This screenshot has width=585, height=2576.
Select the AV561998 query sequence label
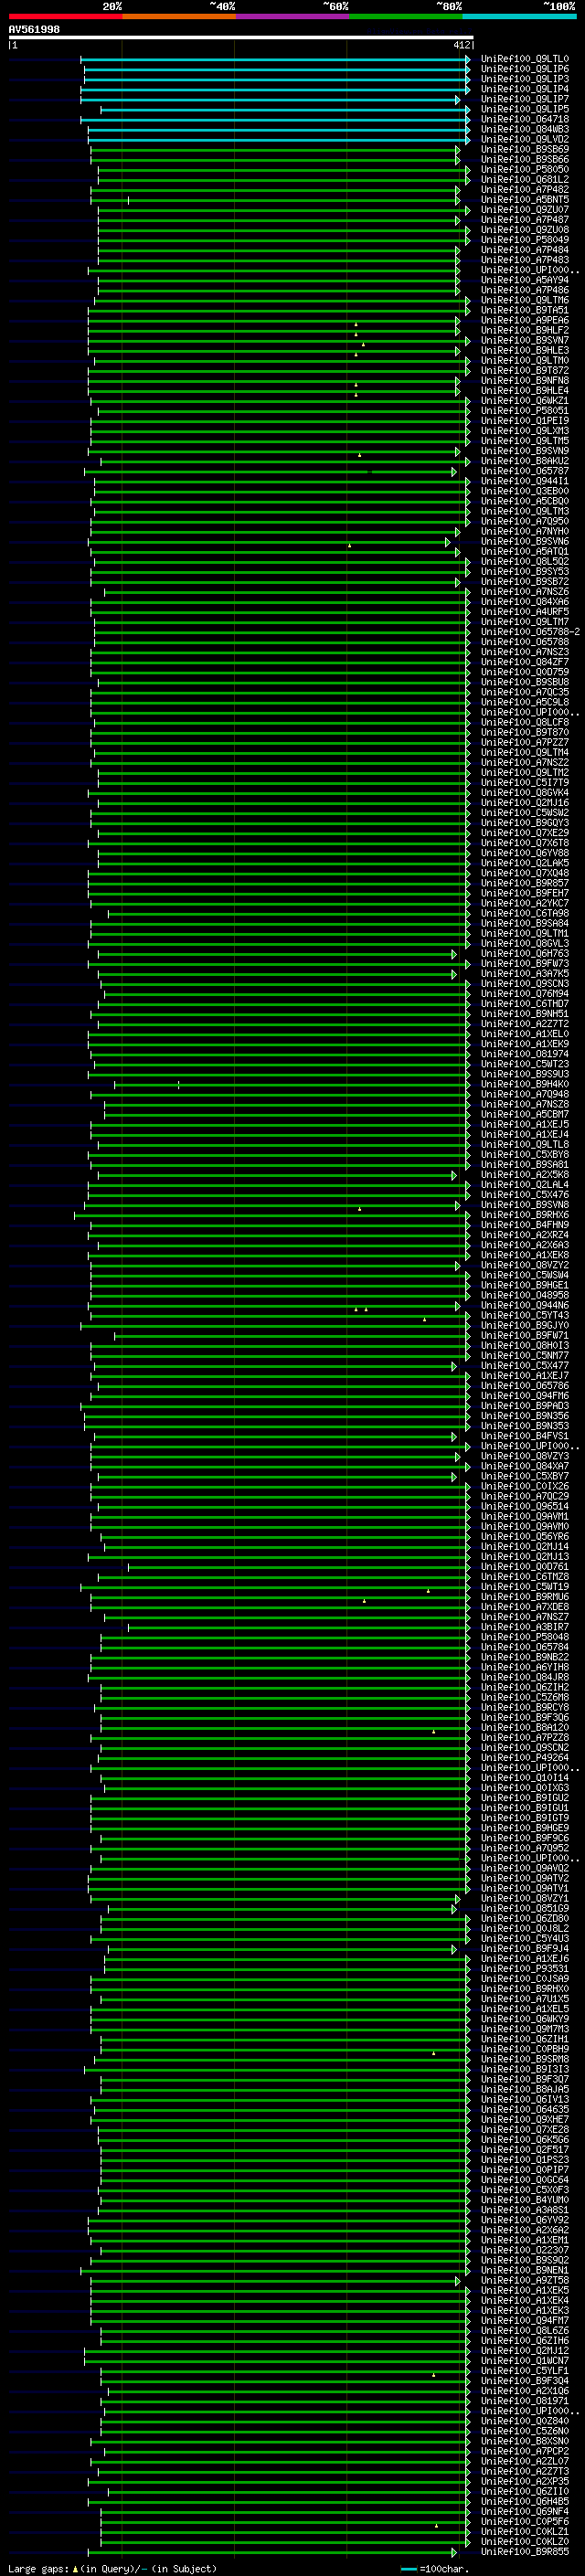point(34,30)
